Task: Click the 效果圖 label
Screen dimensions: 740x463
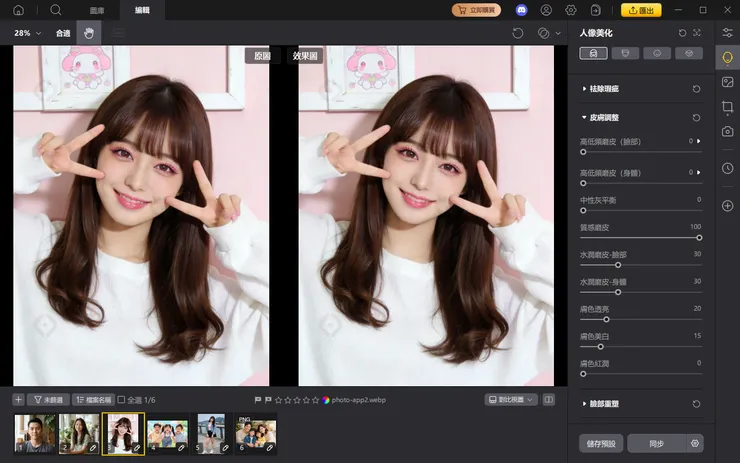Action: 305,56
